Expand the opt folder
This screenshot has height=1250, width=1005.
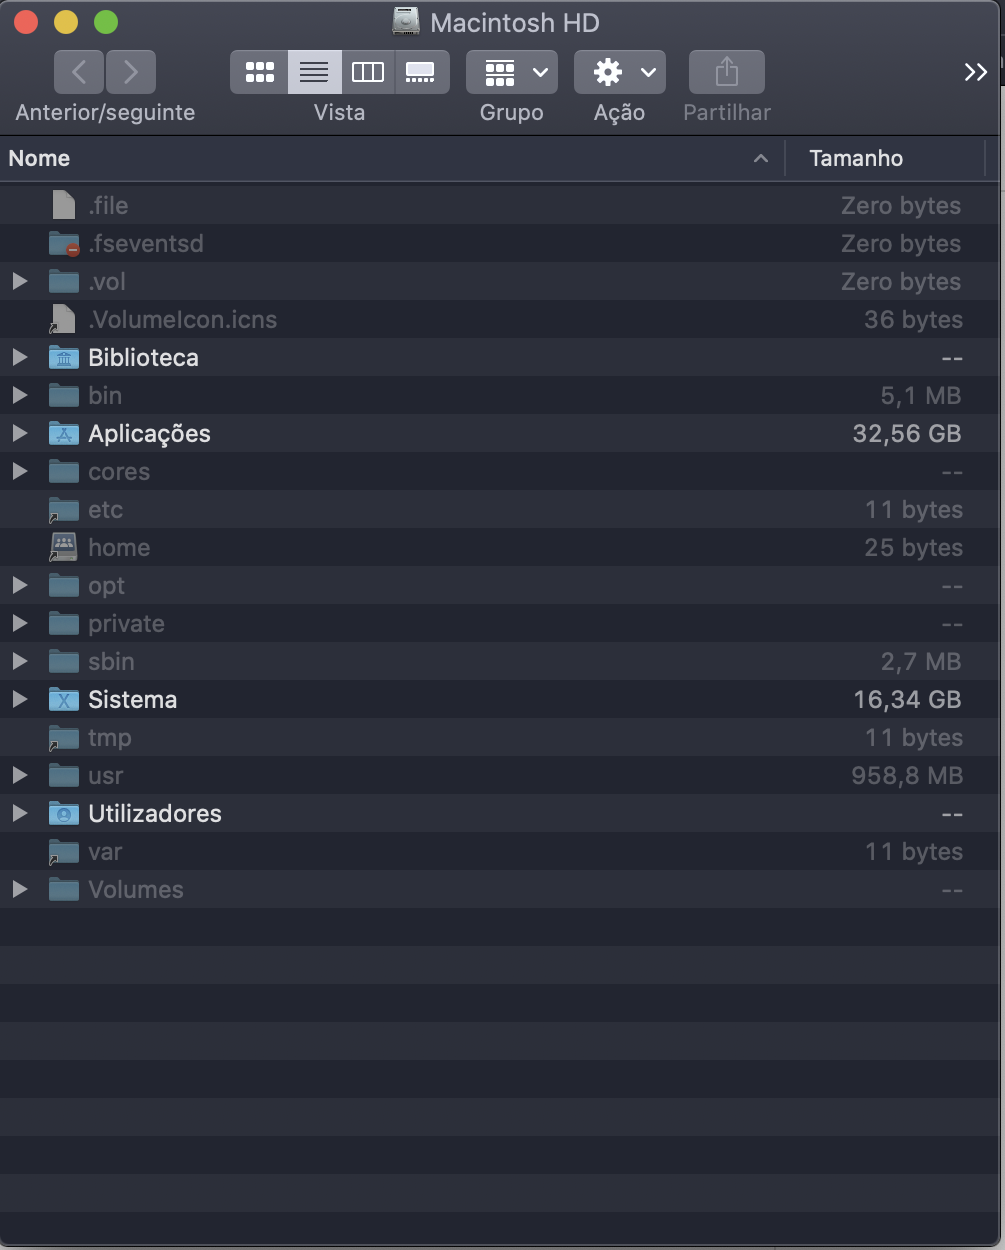tap(20, 585)
